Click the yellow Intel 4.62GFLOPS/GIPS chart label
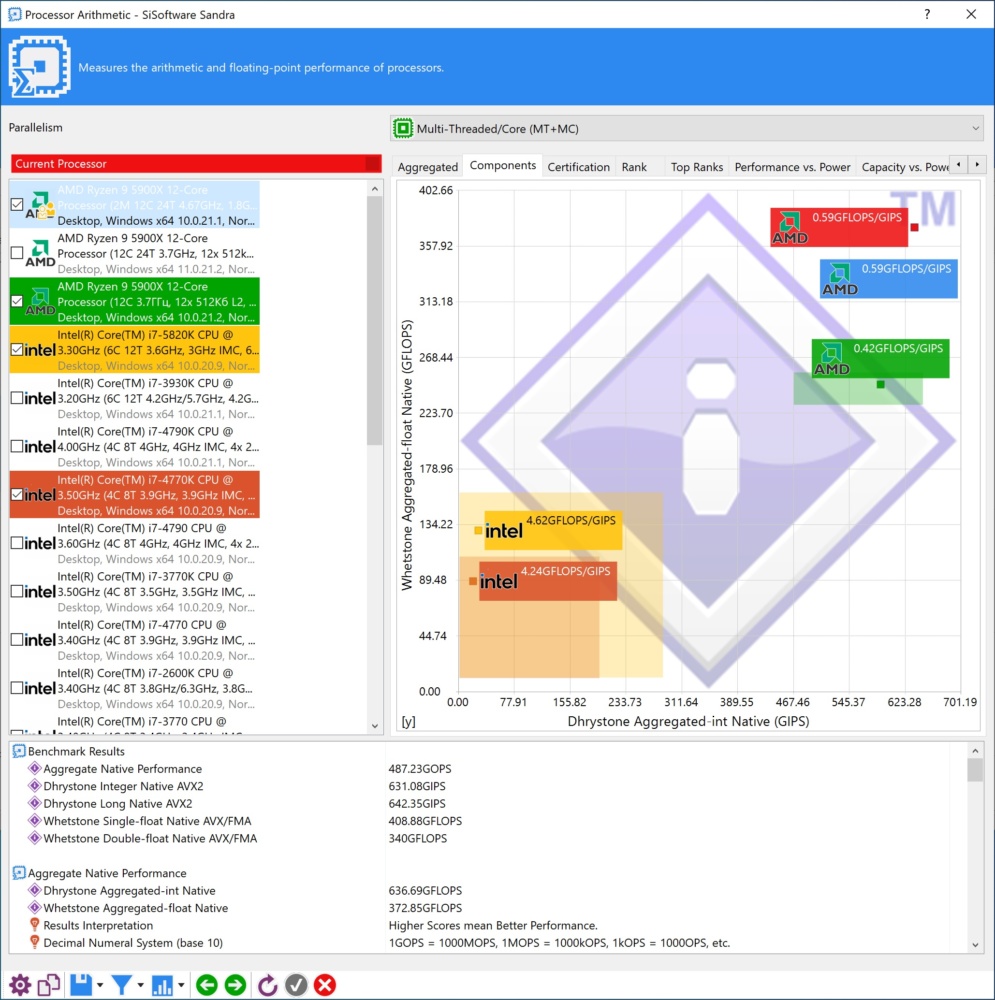Screen dimensions: 995x1000 pos(553,530)
